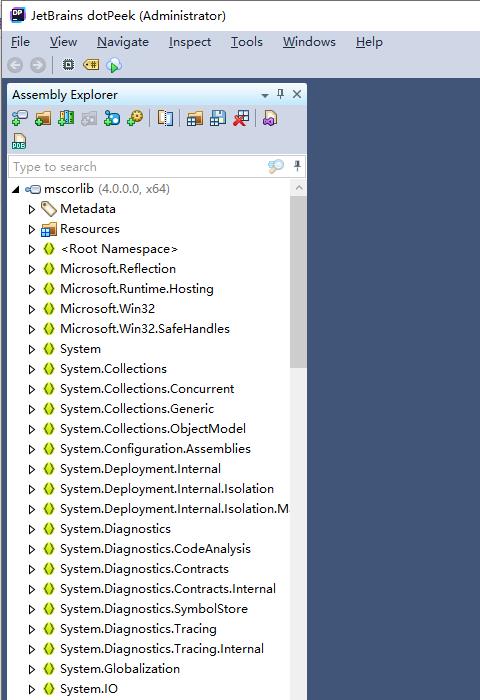
Task: Expand the Metadata node
Action: pyautogui.click(x=31, y=209)
